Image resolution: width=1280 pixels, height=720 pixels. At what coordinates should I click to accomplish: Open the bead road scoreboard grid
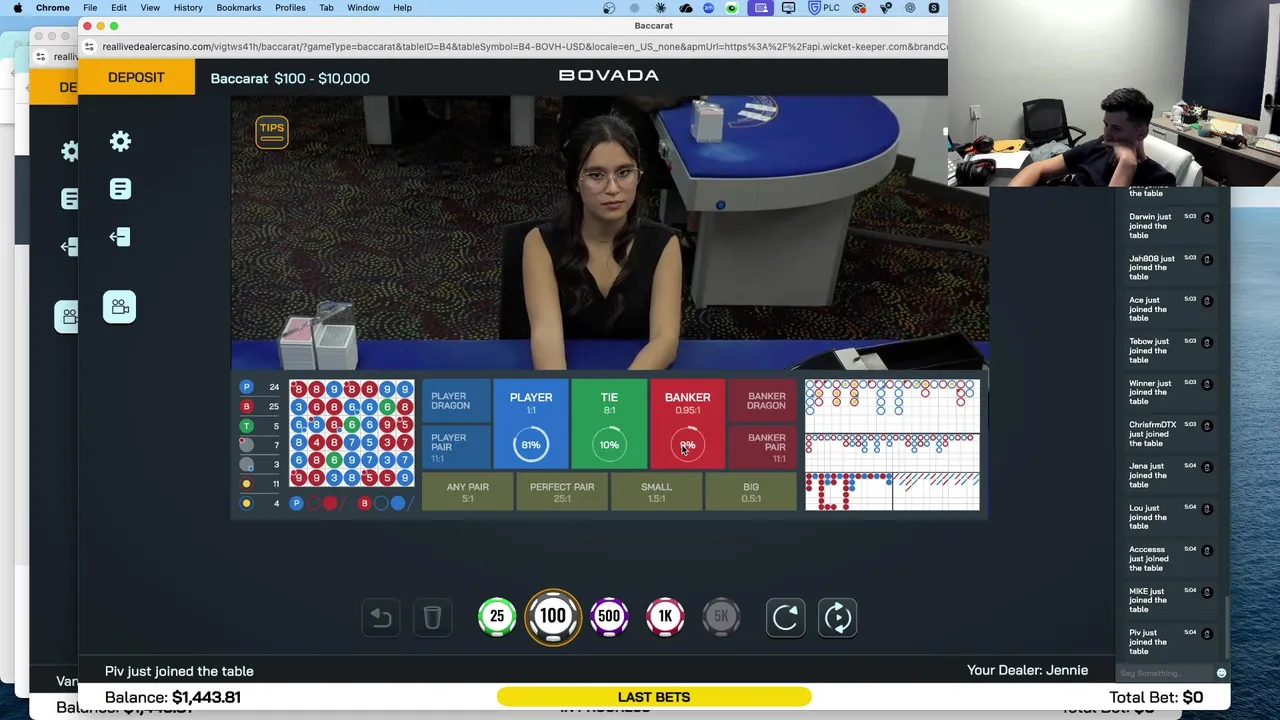[x=352, y=433]
